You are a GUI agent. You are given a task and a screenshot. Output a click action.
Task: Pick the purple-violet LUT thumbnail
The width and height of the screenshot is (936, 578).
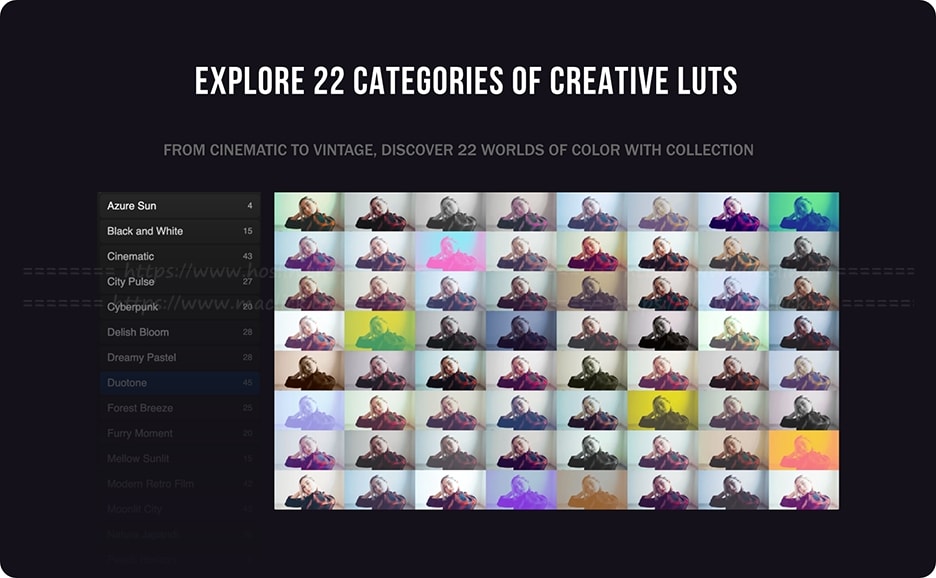click(521, 490)
